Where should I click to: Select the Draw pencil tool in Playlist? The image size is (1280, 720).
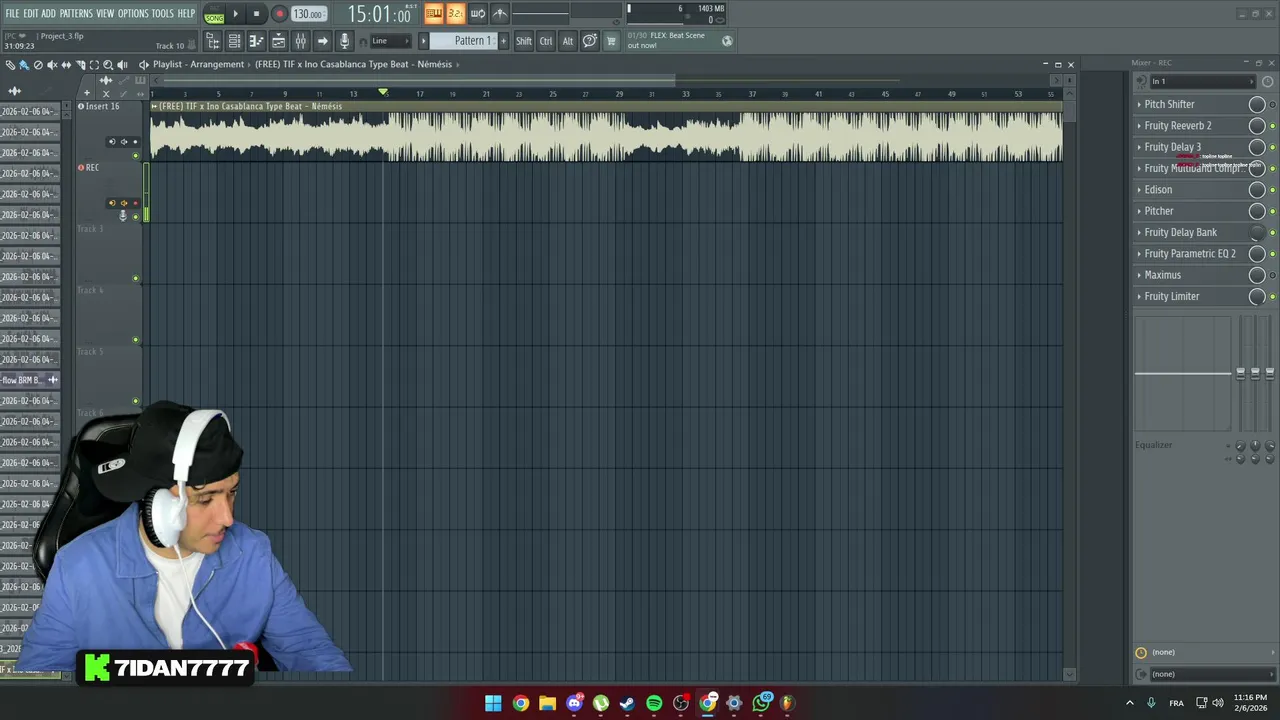tap(10, 65)
